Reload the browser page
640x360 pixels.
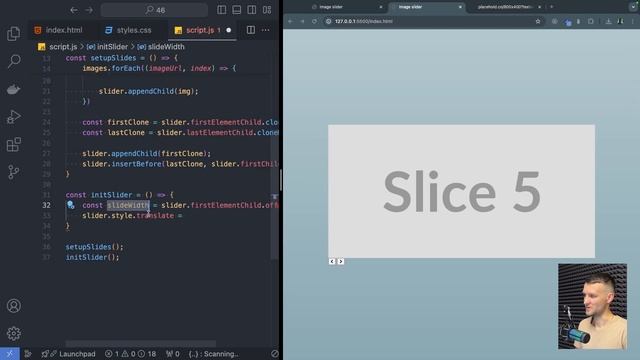pos(314,21)
